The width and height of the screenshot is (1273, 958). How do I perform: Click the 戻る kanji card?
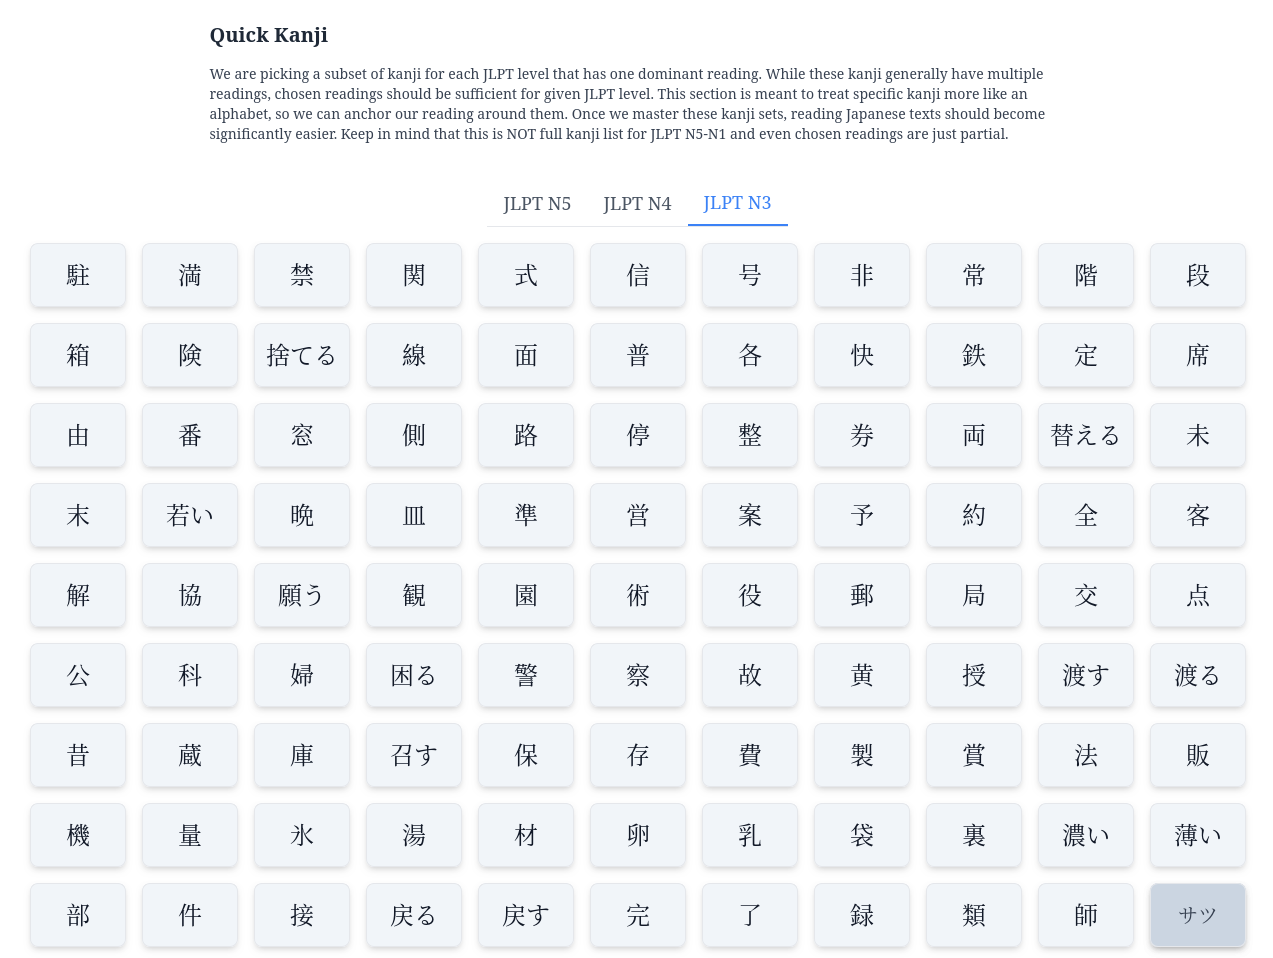coord(414,915)
